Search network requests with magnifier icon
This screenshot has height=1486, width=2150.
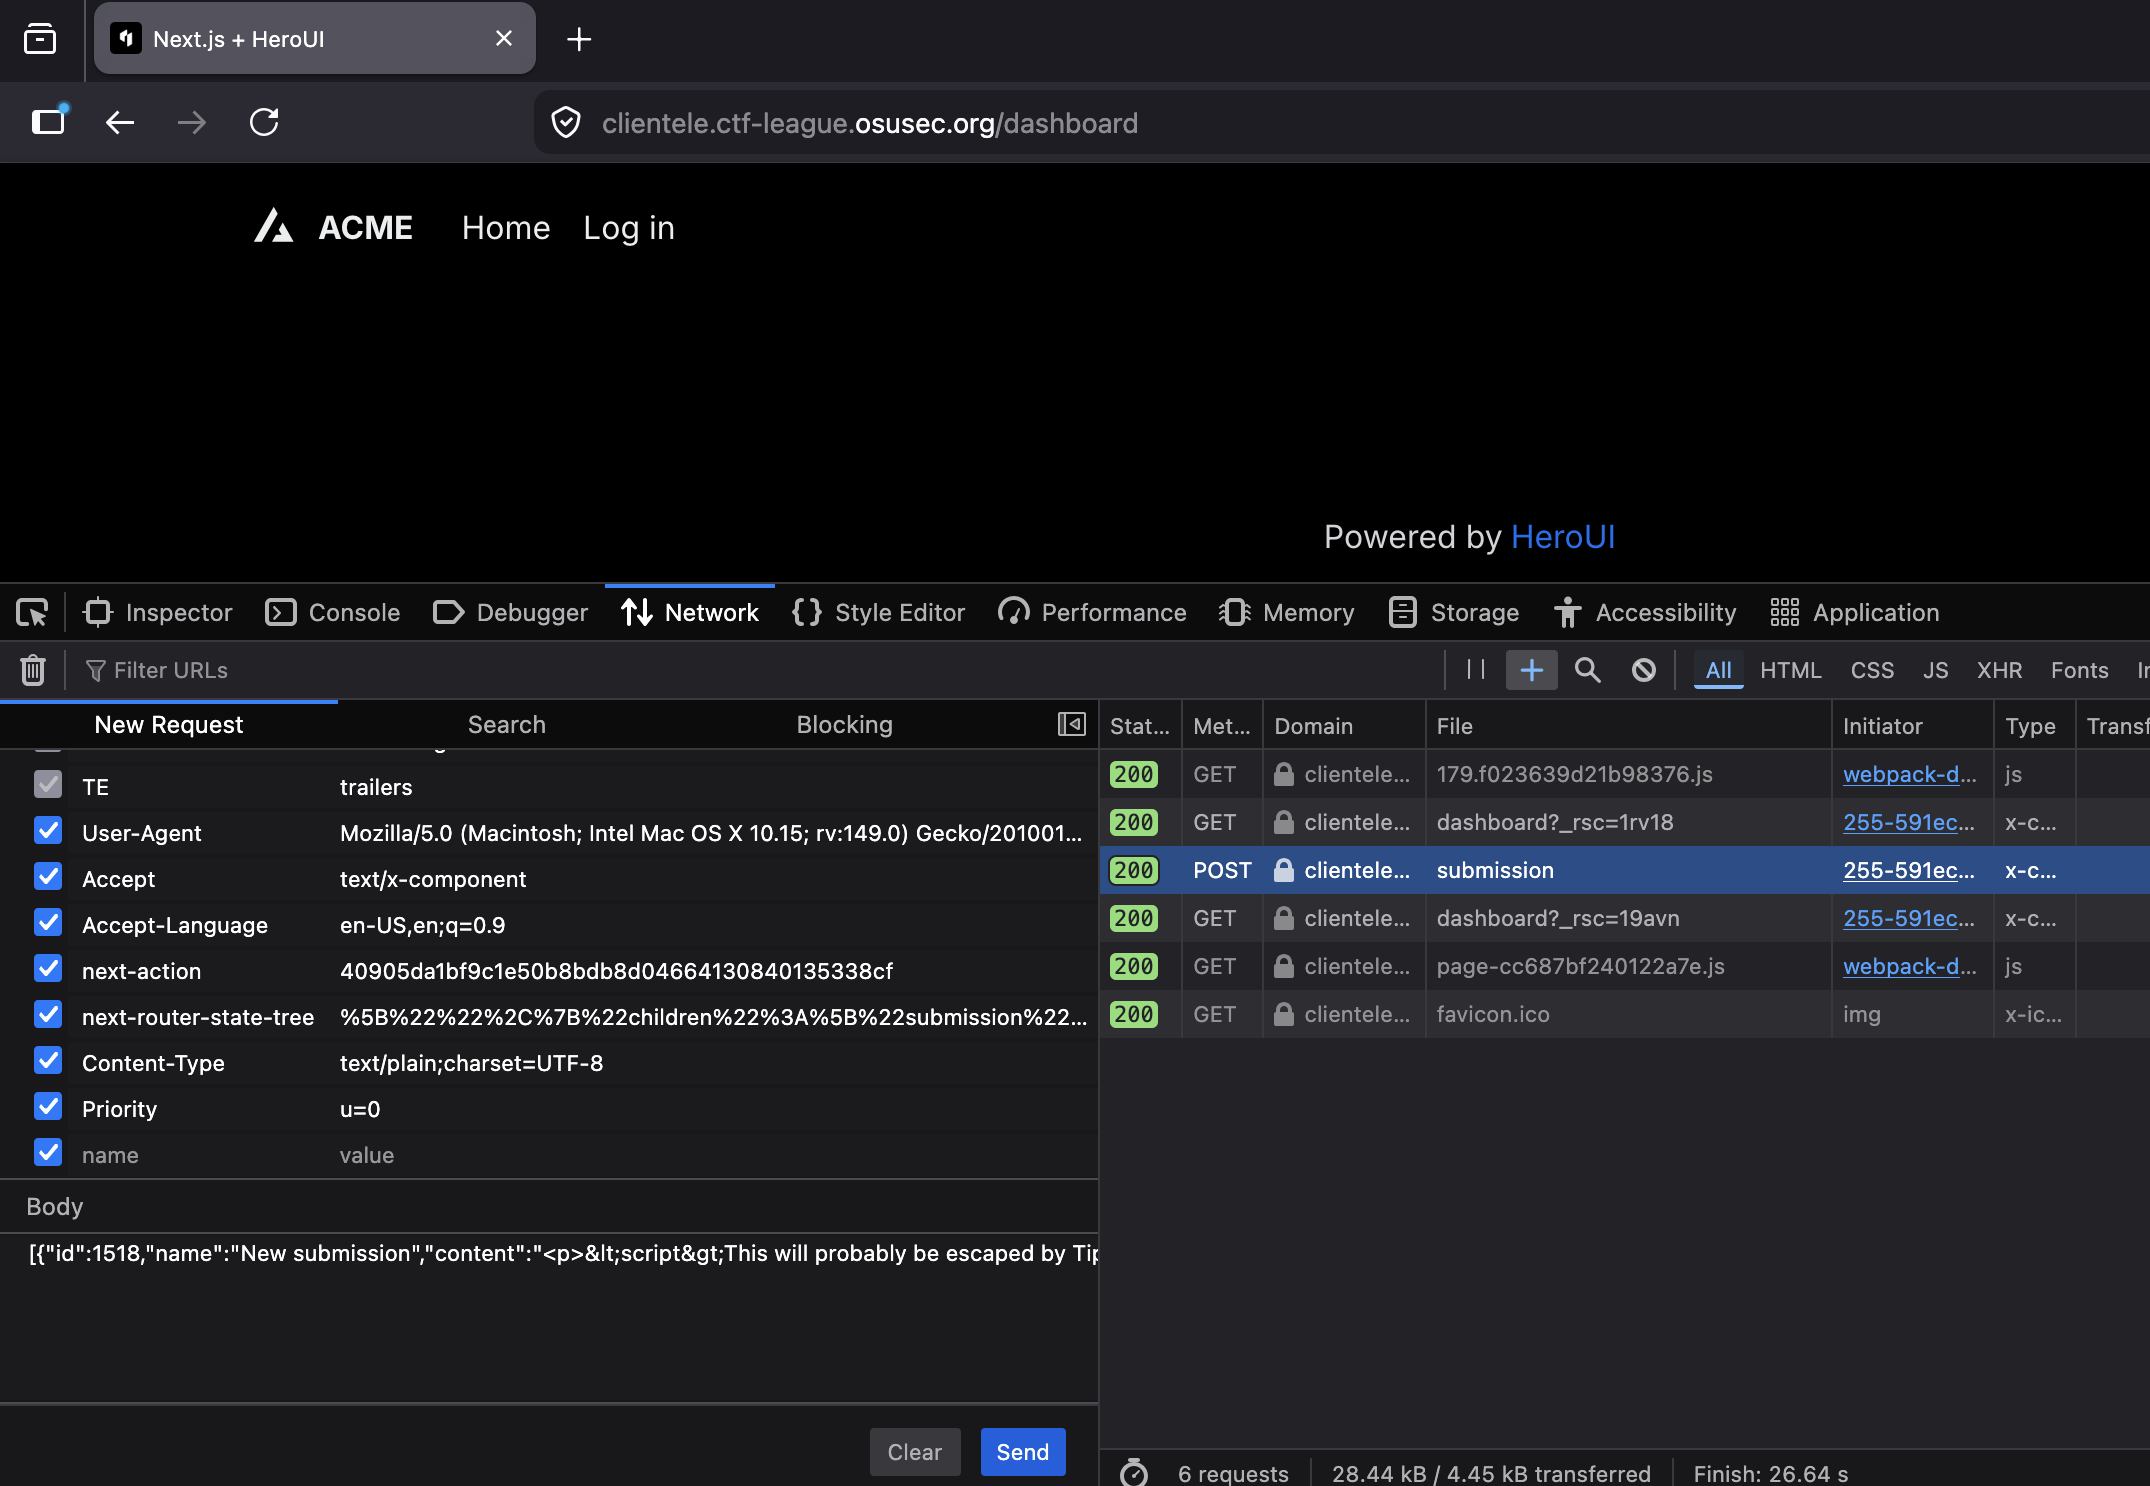pyautogui.click(x=1587, y=670)
